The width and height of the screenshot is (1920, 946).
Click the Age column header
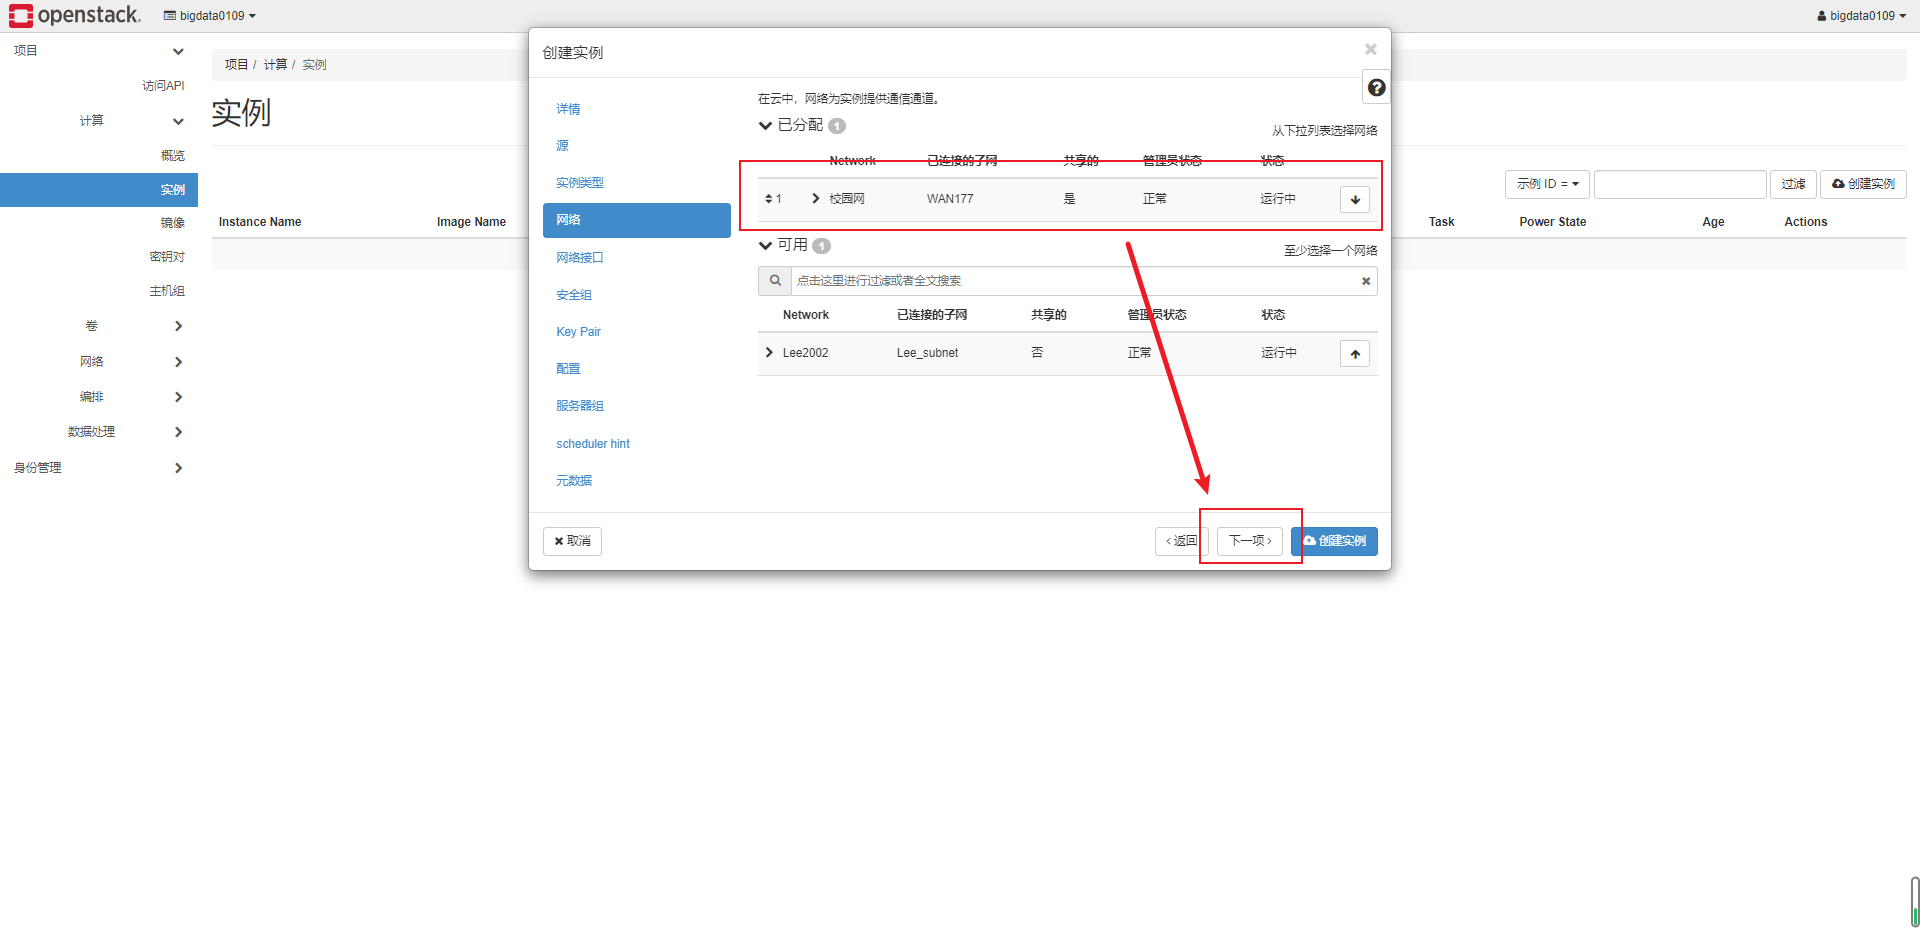[1713, 222]
